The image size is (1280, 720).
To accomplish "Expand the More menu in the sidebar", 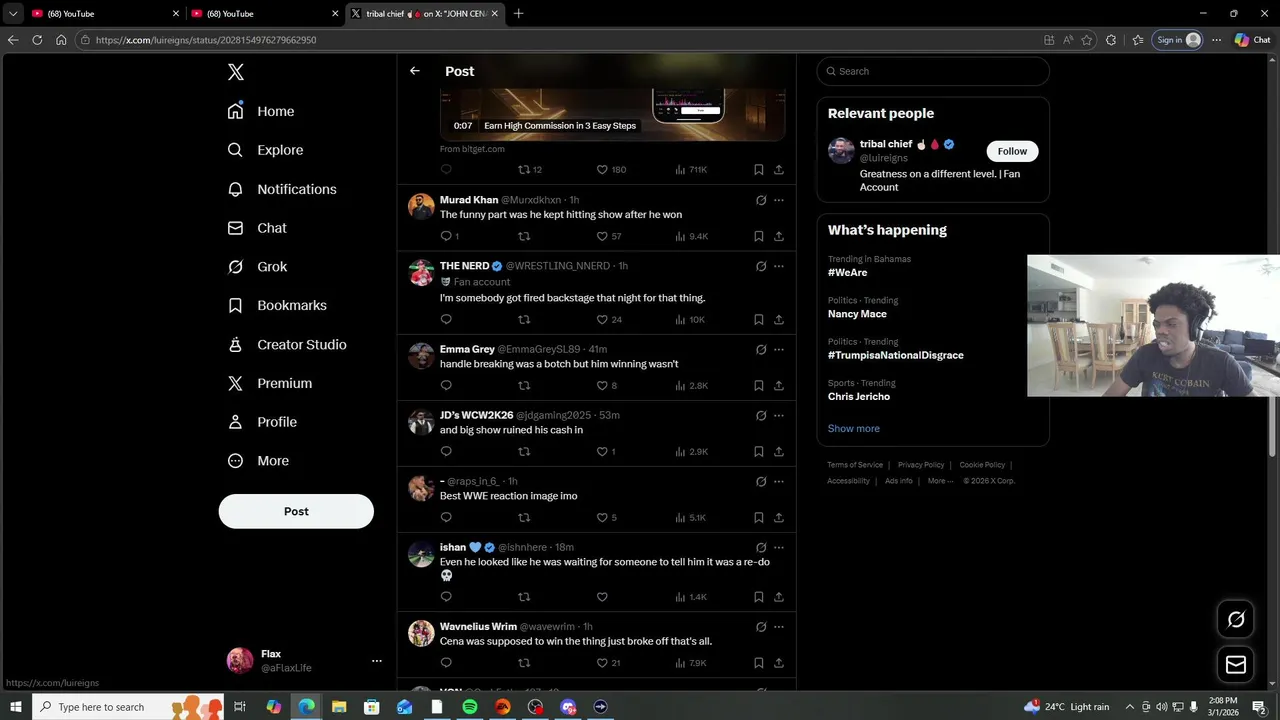I will click(x=258, y=461).
